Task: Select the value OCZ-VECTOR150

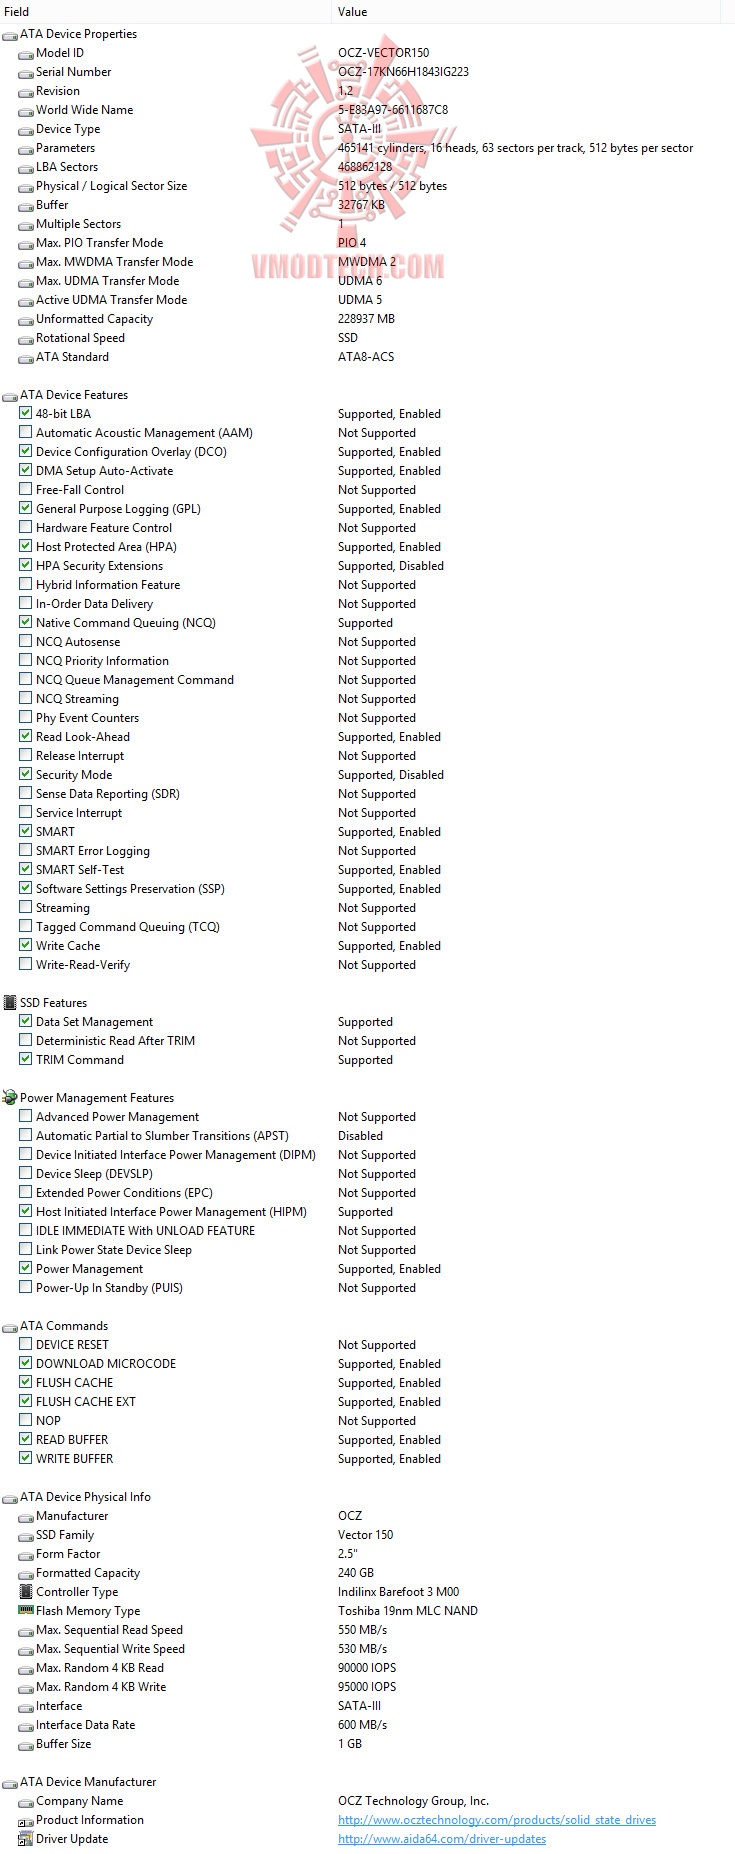Action: [x=384, y=53]
